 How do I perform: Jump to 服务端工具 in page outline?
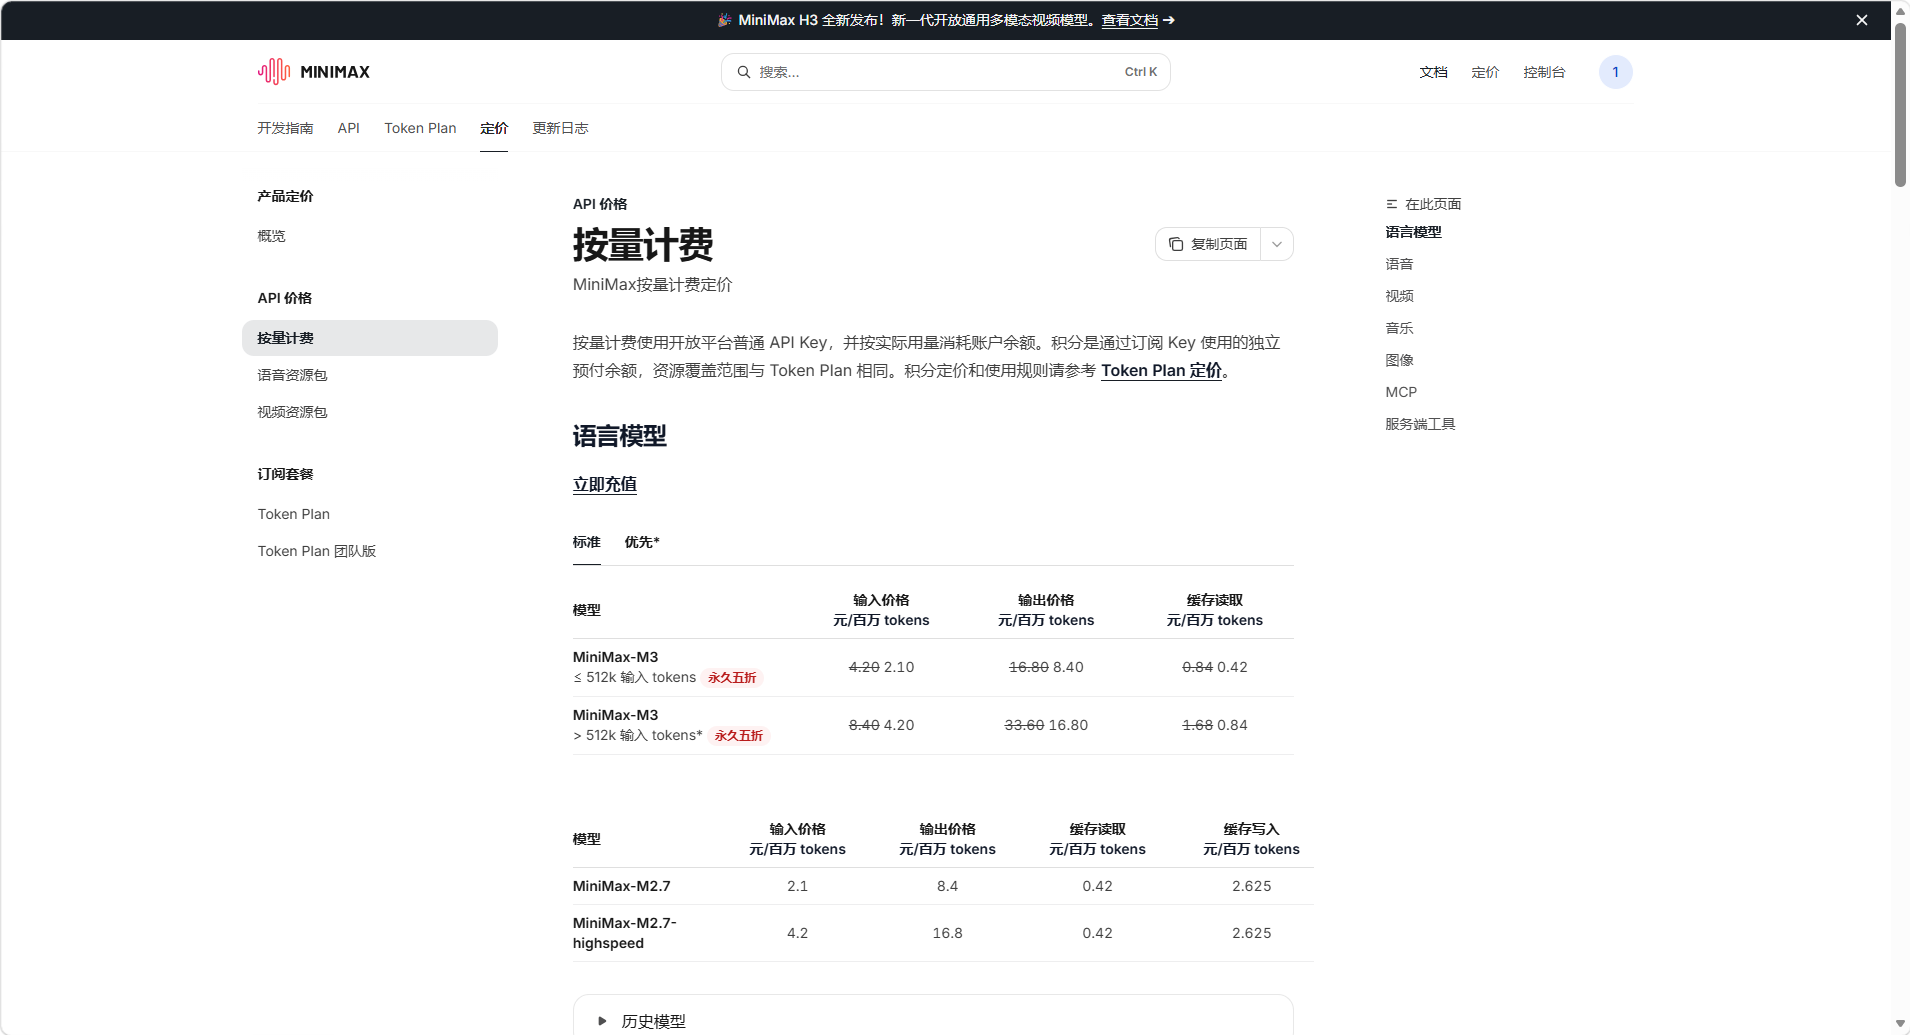tap(1420, 424)
